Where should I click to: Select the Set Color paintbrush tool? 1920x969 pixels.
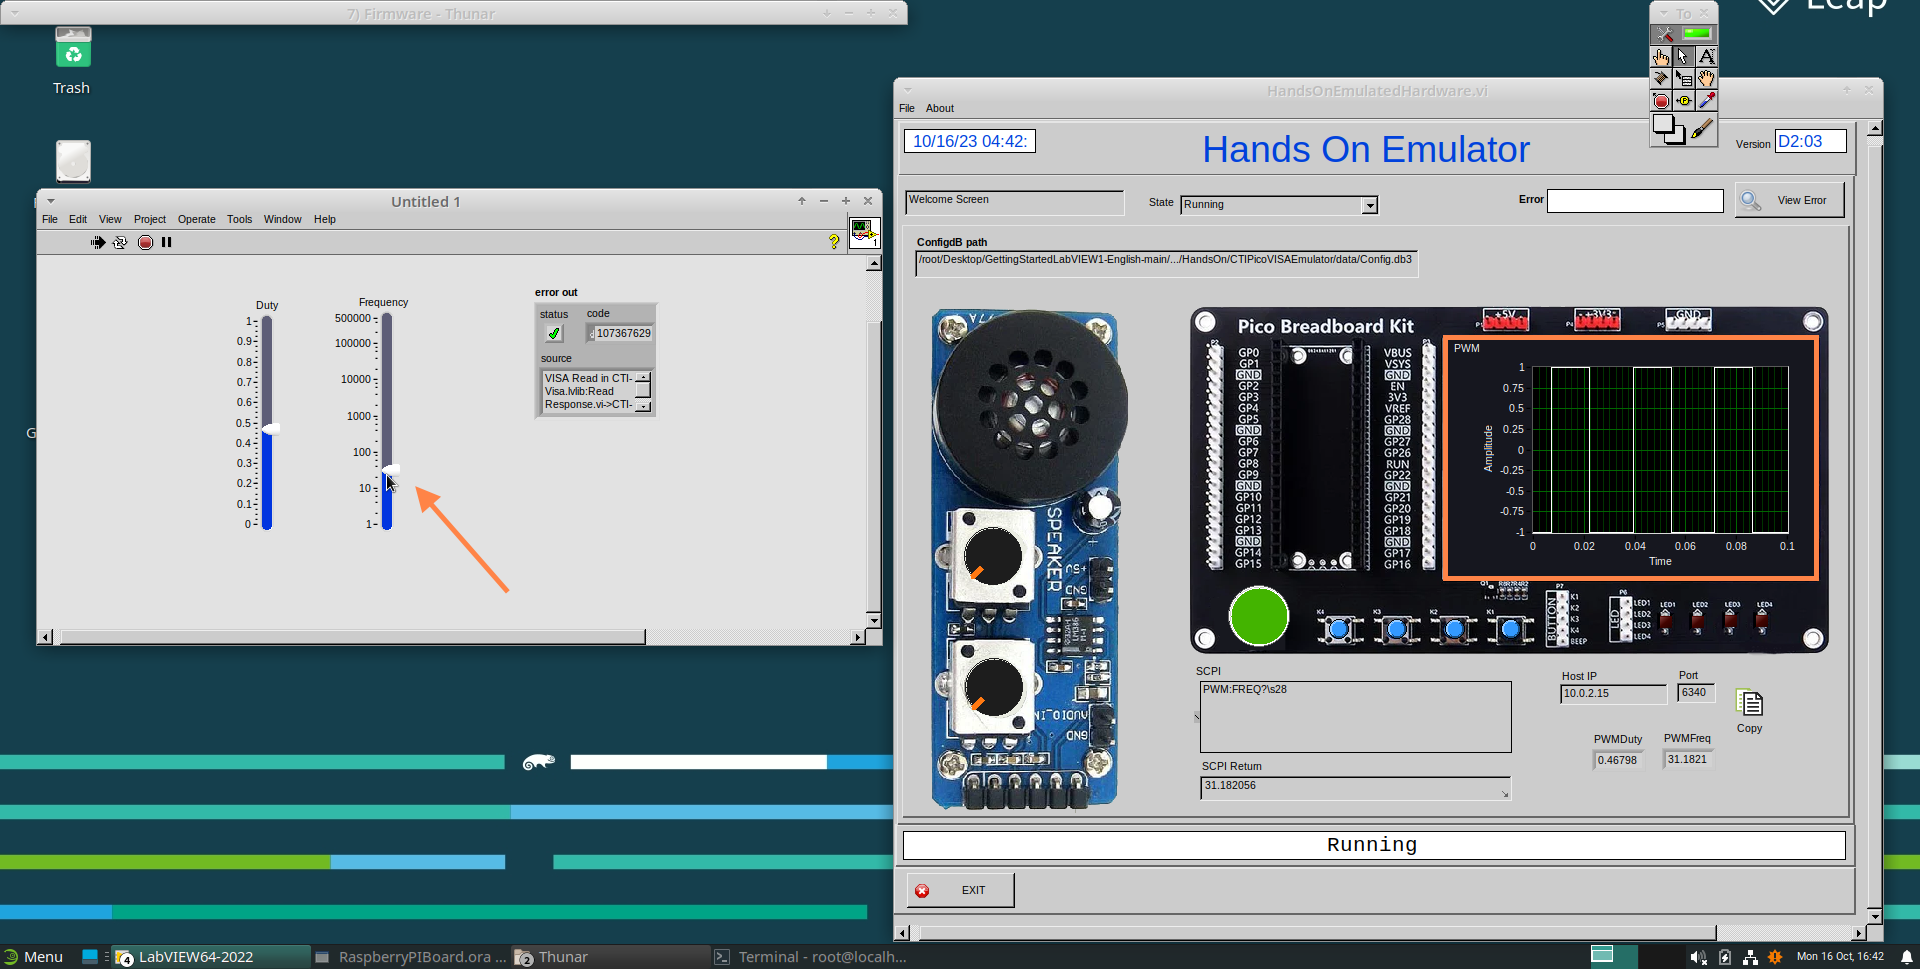click(x=1703, y=129)
